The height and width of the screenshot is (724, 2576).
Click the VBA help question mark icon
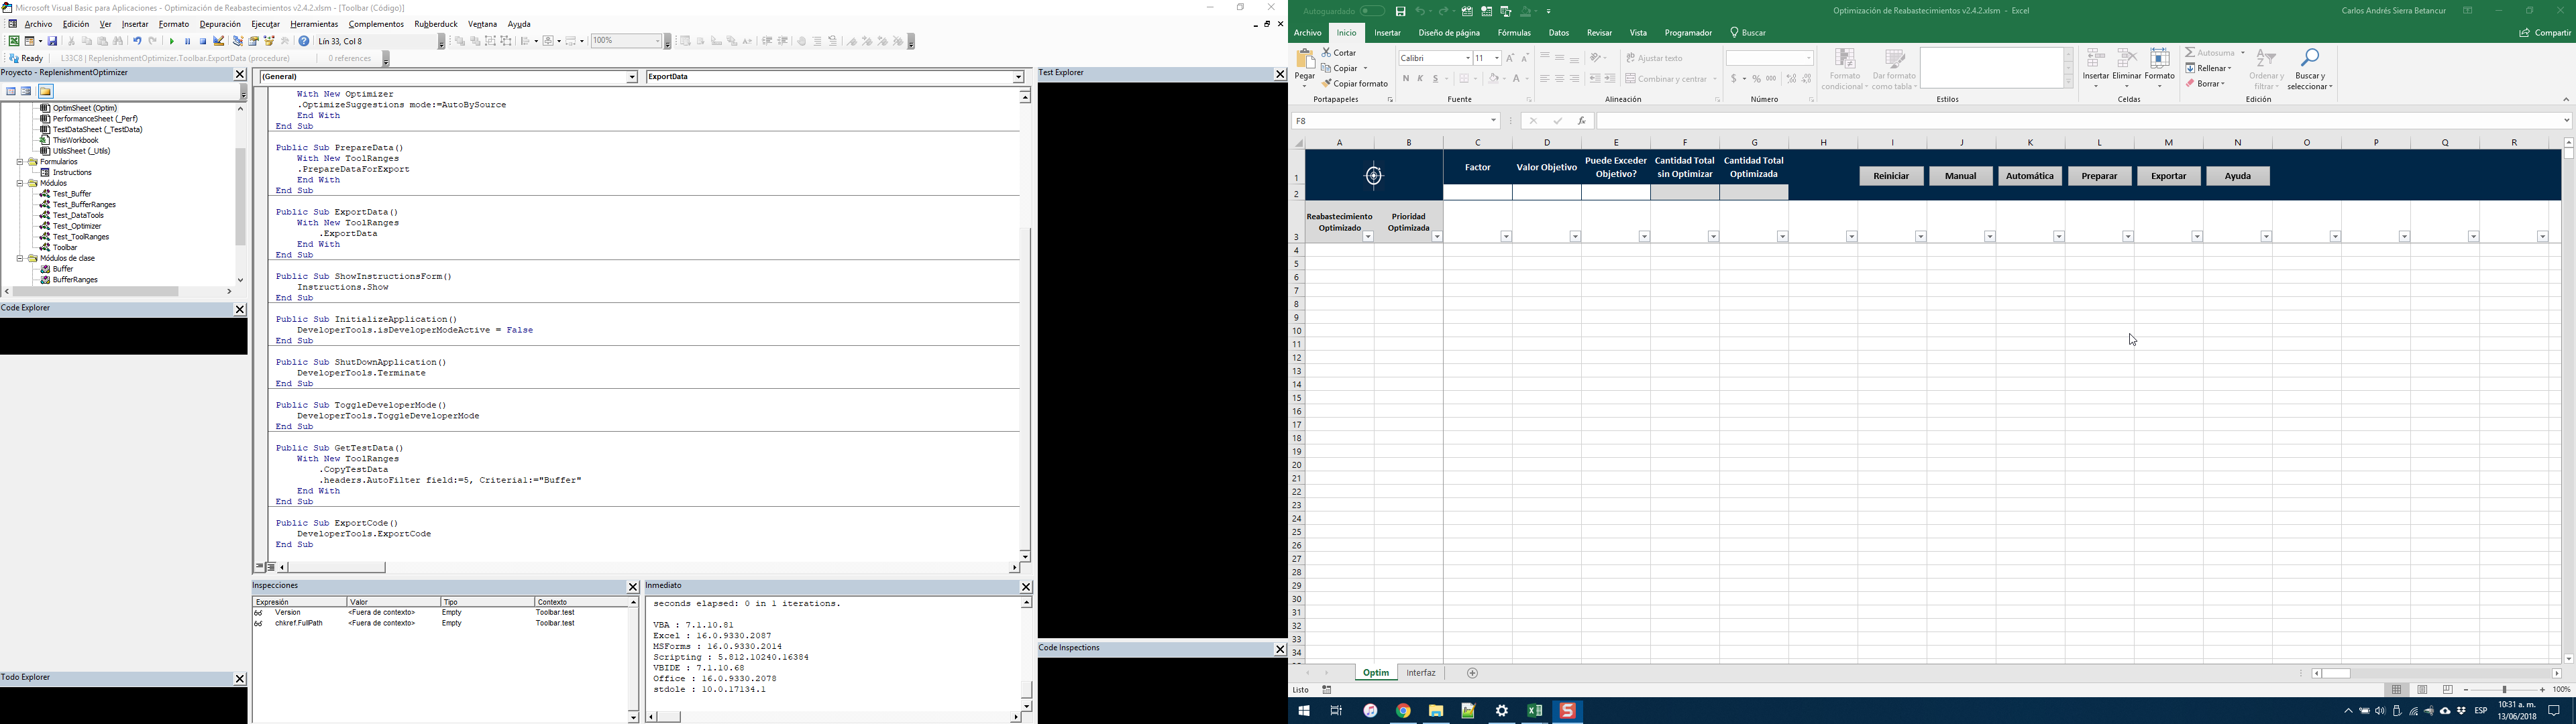click(x=304, y=42)
